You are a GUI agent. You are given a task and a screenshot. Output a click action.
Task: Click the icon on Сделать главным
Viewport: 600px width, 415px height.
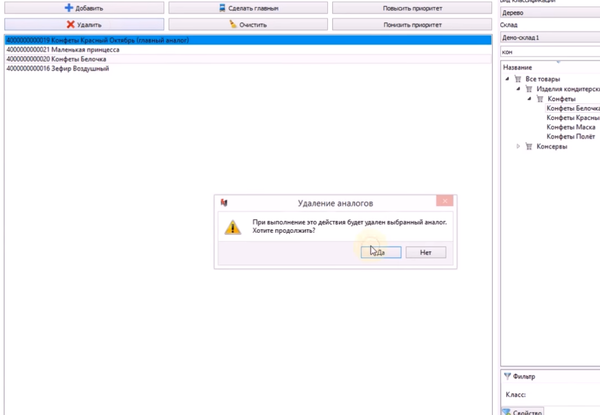[222, 8]
